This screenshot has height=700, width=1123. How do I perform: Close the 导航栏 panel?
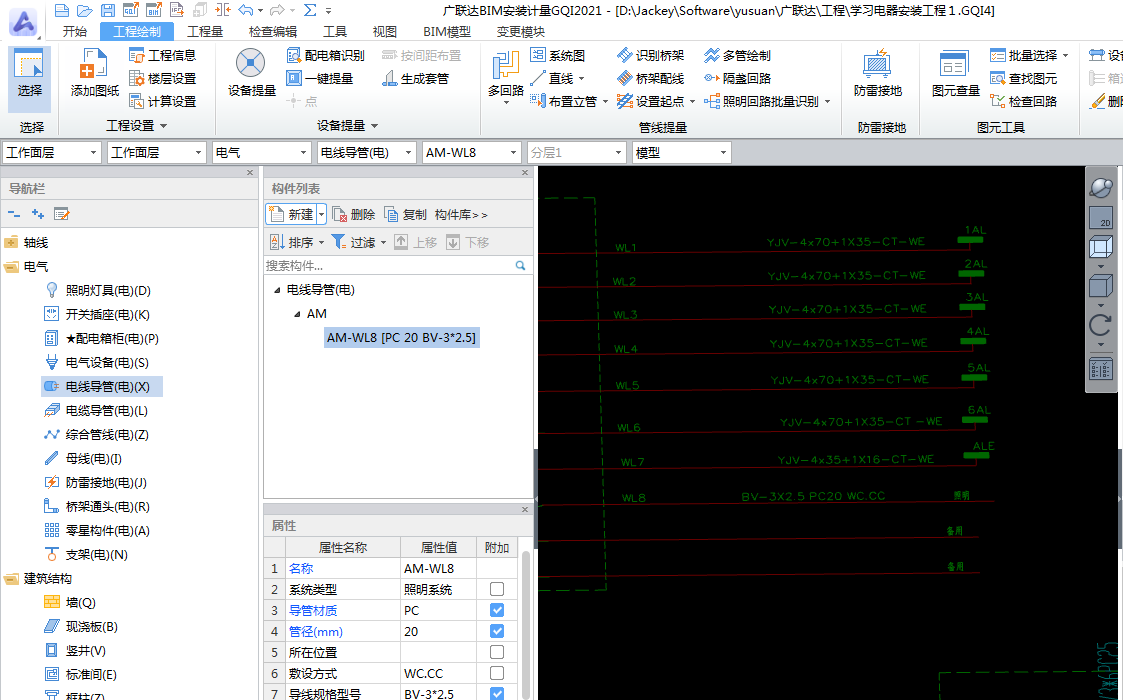point(250,173)
